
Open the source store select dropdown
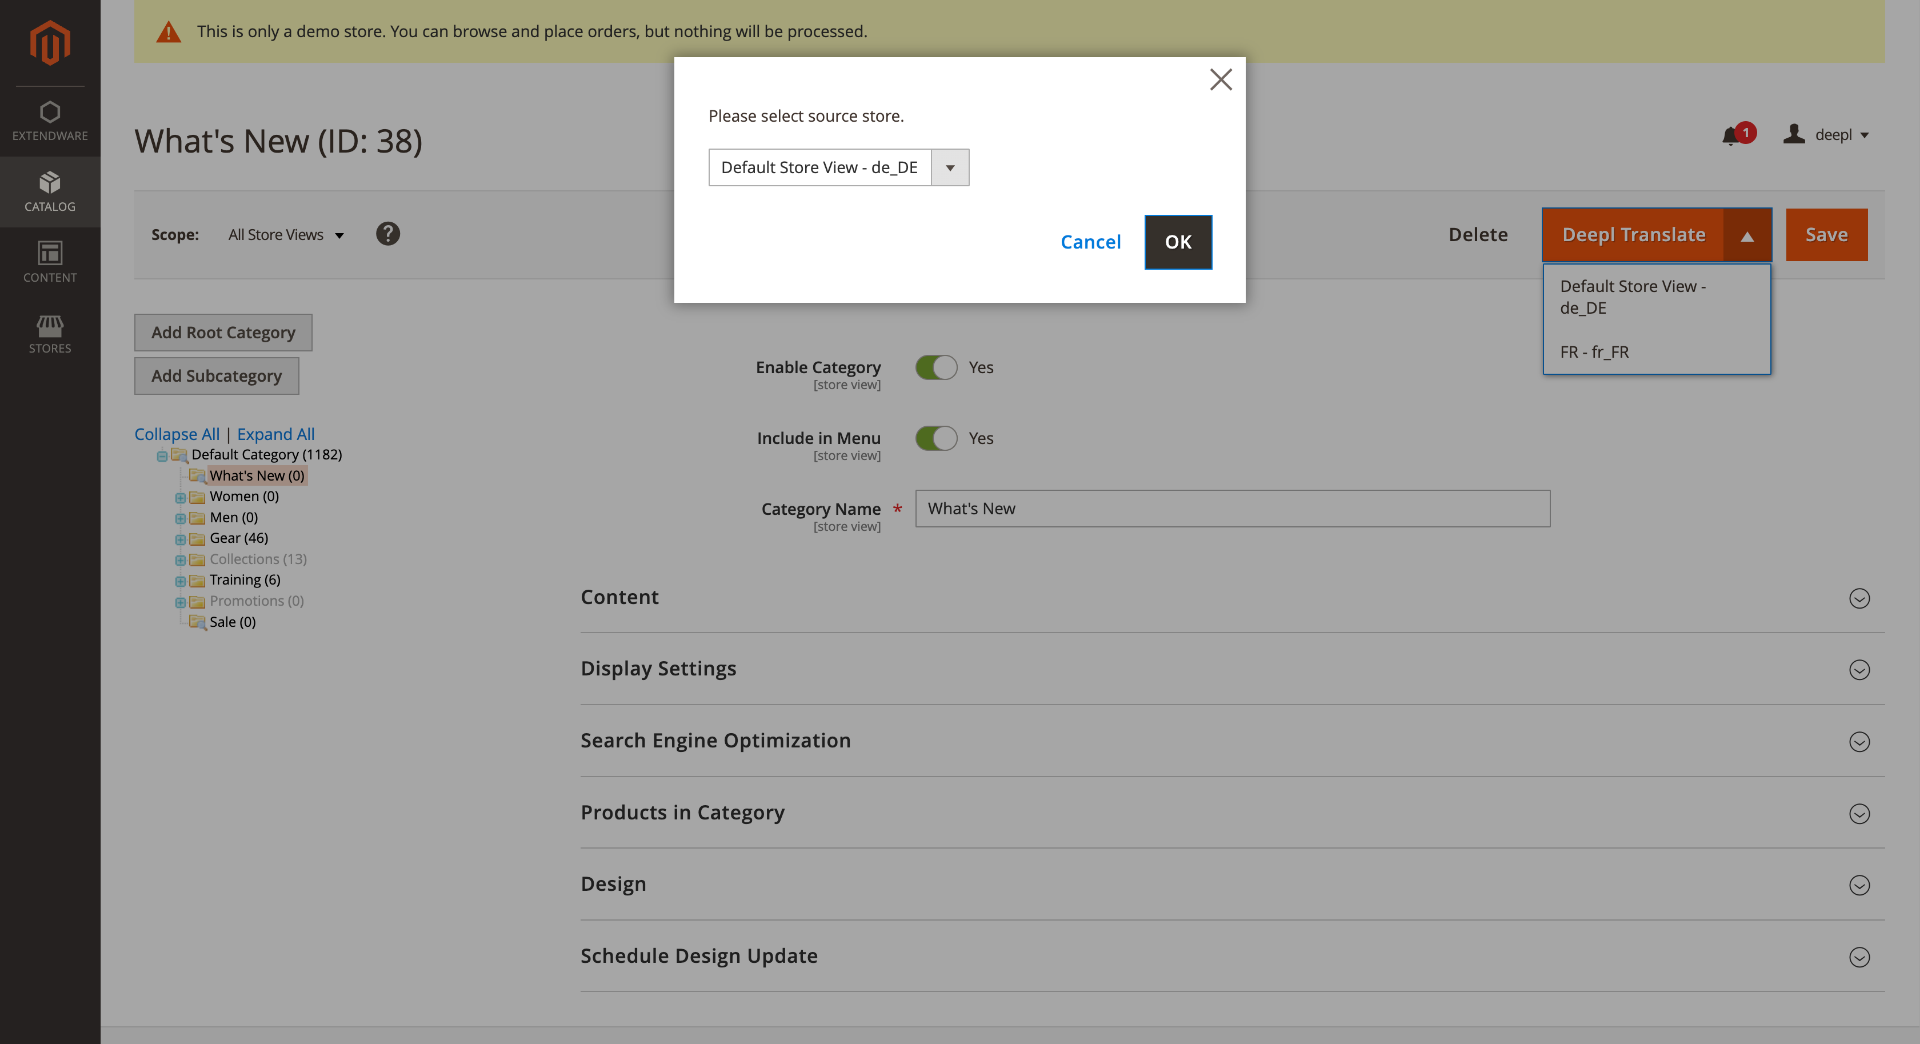(x=839, y=167)
